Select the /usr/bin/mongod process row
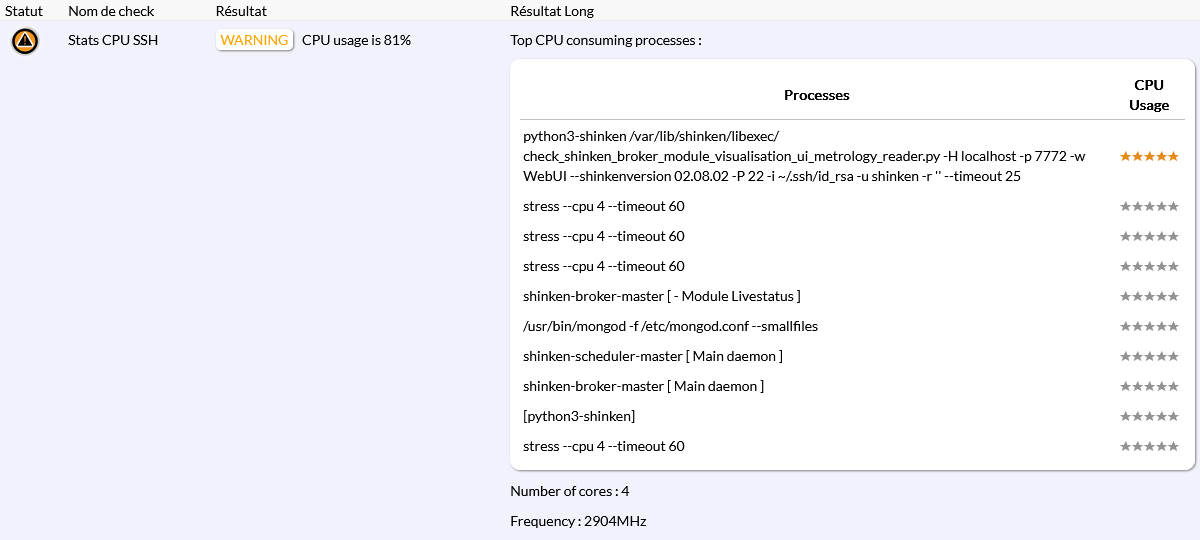Screen dimensions: 1200x540 coord(671,326)
